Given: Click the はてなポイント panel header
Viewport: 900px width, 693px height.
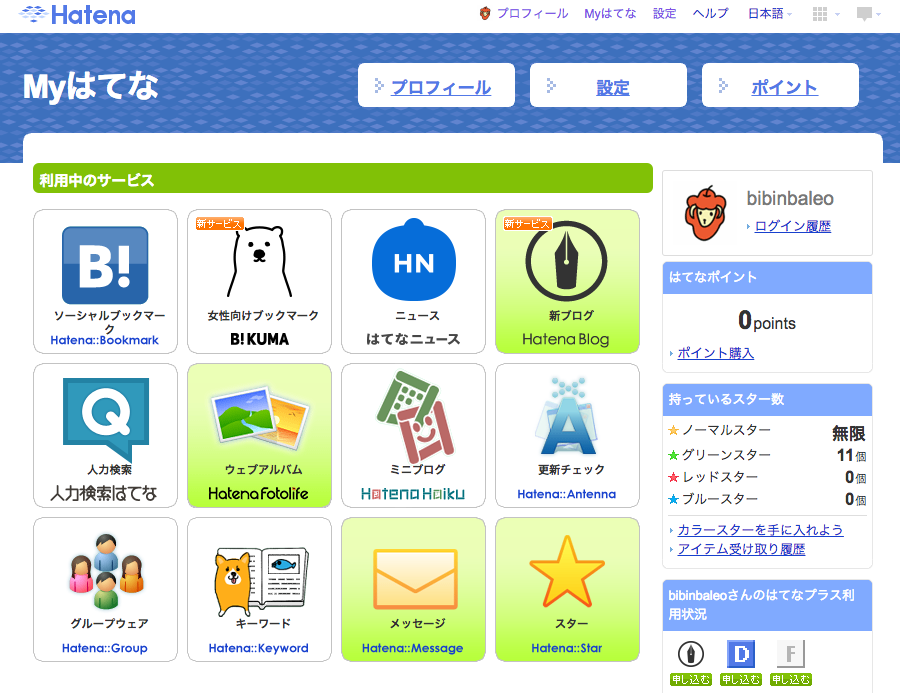Looking at the screenshot, I should click(767, 278).
